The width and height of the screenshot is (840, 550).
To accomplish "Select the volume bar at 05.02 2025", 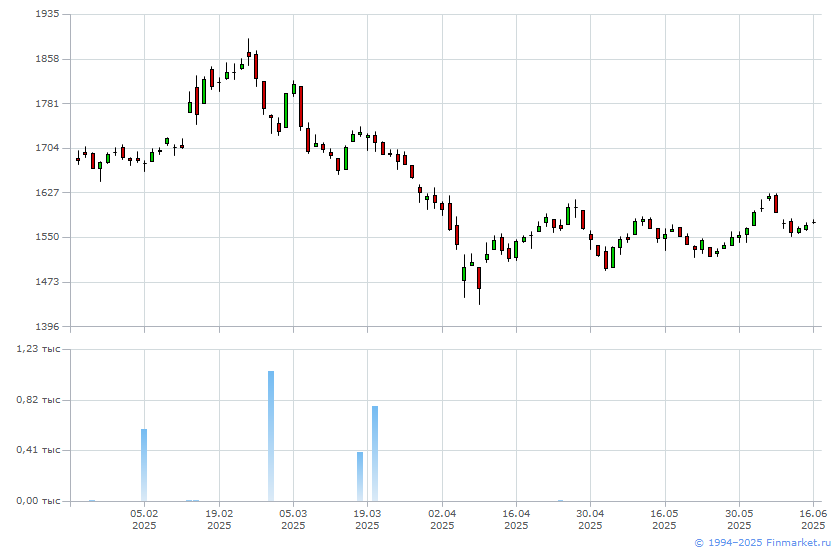I will click(x=144, y=465).
